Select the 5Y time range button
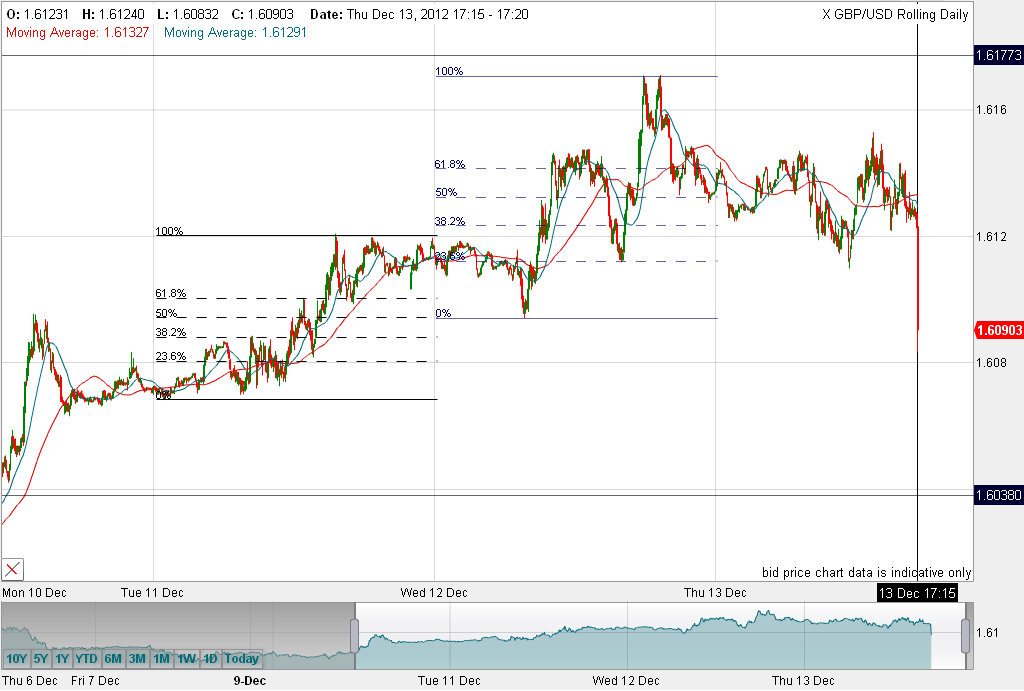This screenshot has width=1024, height=691. click(x=40, y=658)
